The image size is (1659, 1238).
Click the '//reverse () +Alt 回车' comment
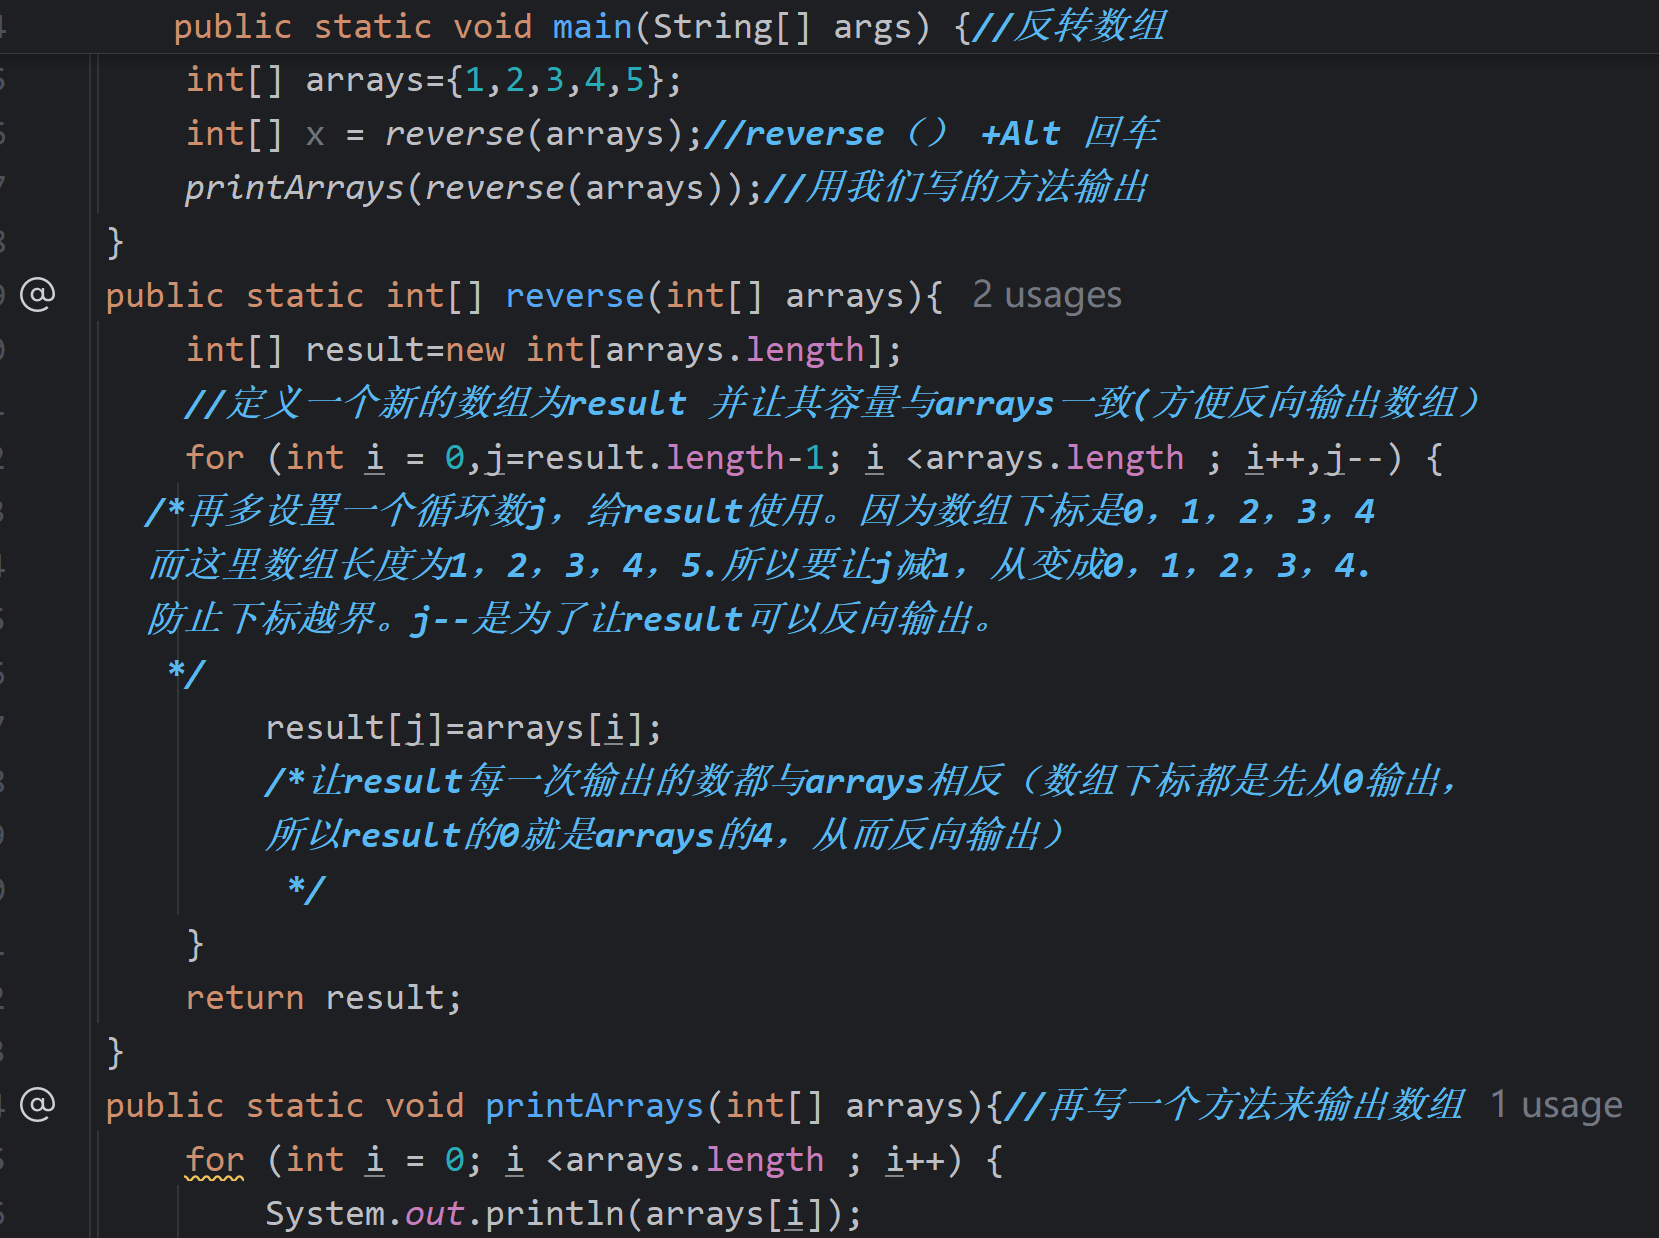pos(931,134)
